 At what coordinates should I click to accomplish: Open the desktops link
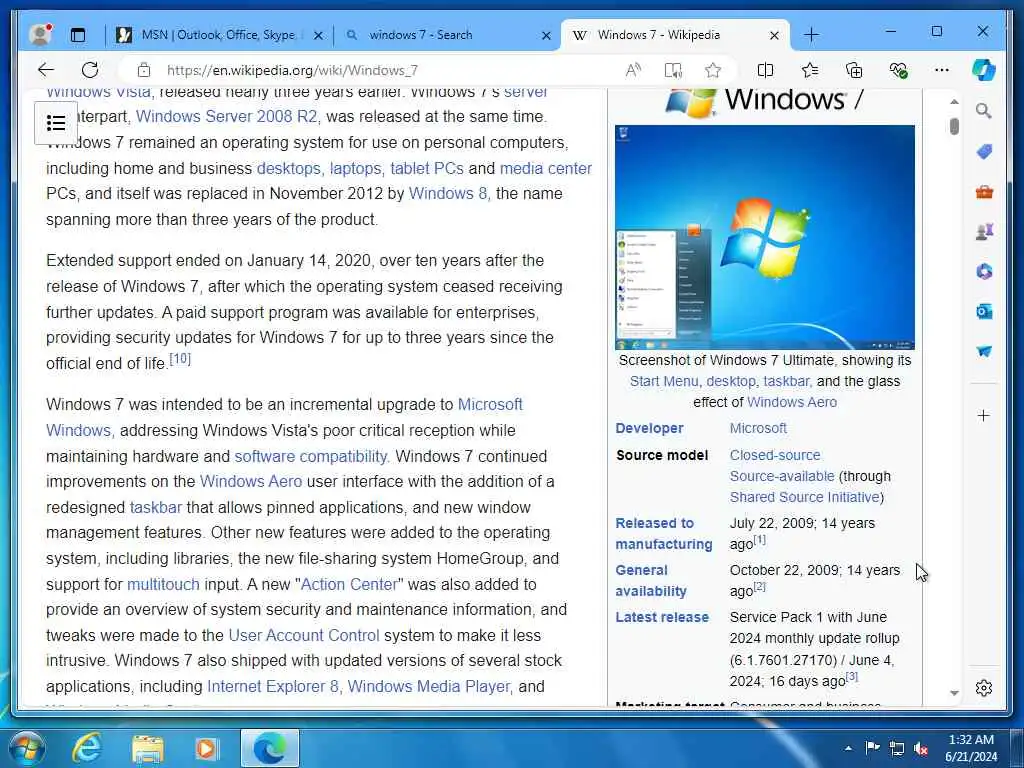(x=288, y=168)
